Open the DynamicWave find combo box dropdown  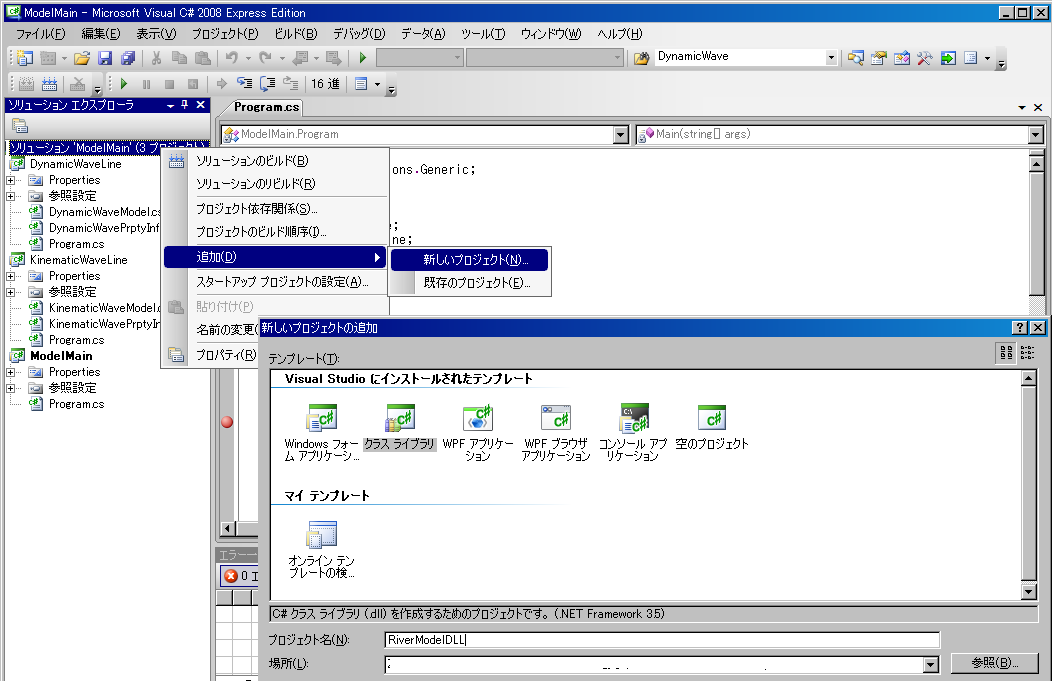(x=831, y=58)
